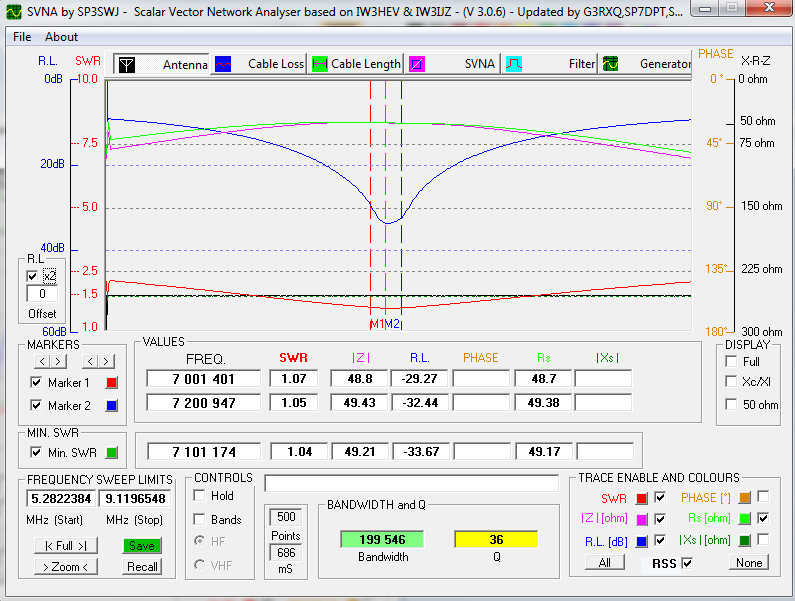Click the blue Cable Loss icon

223,64
